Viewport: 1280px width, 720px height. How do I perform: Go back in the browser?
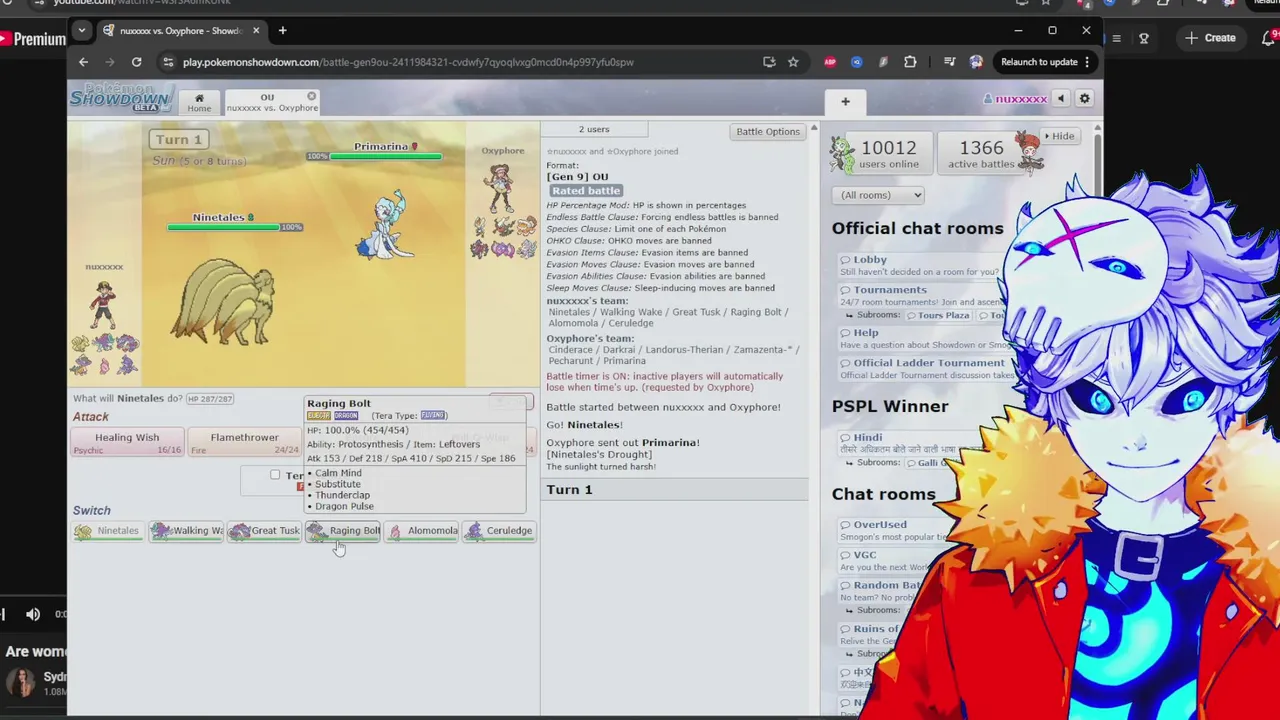pos(84,62)
